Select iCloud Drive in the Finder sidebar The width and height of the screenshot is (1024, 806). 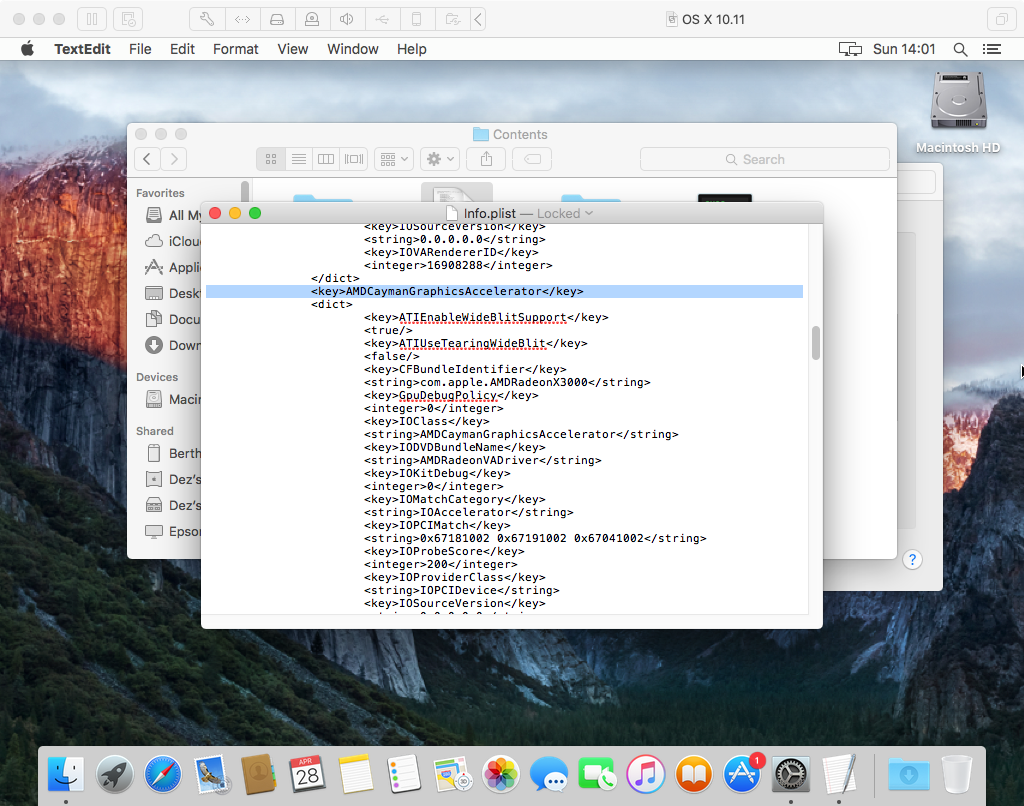coord(172,241)
